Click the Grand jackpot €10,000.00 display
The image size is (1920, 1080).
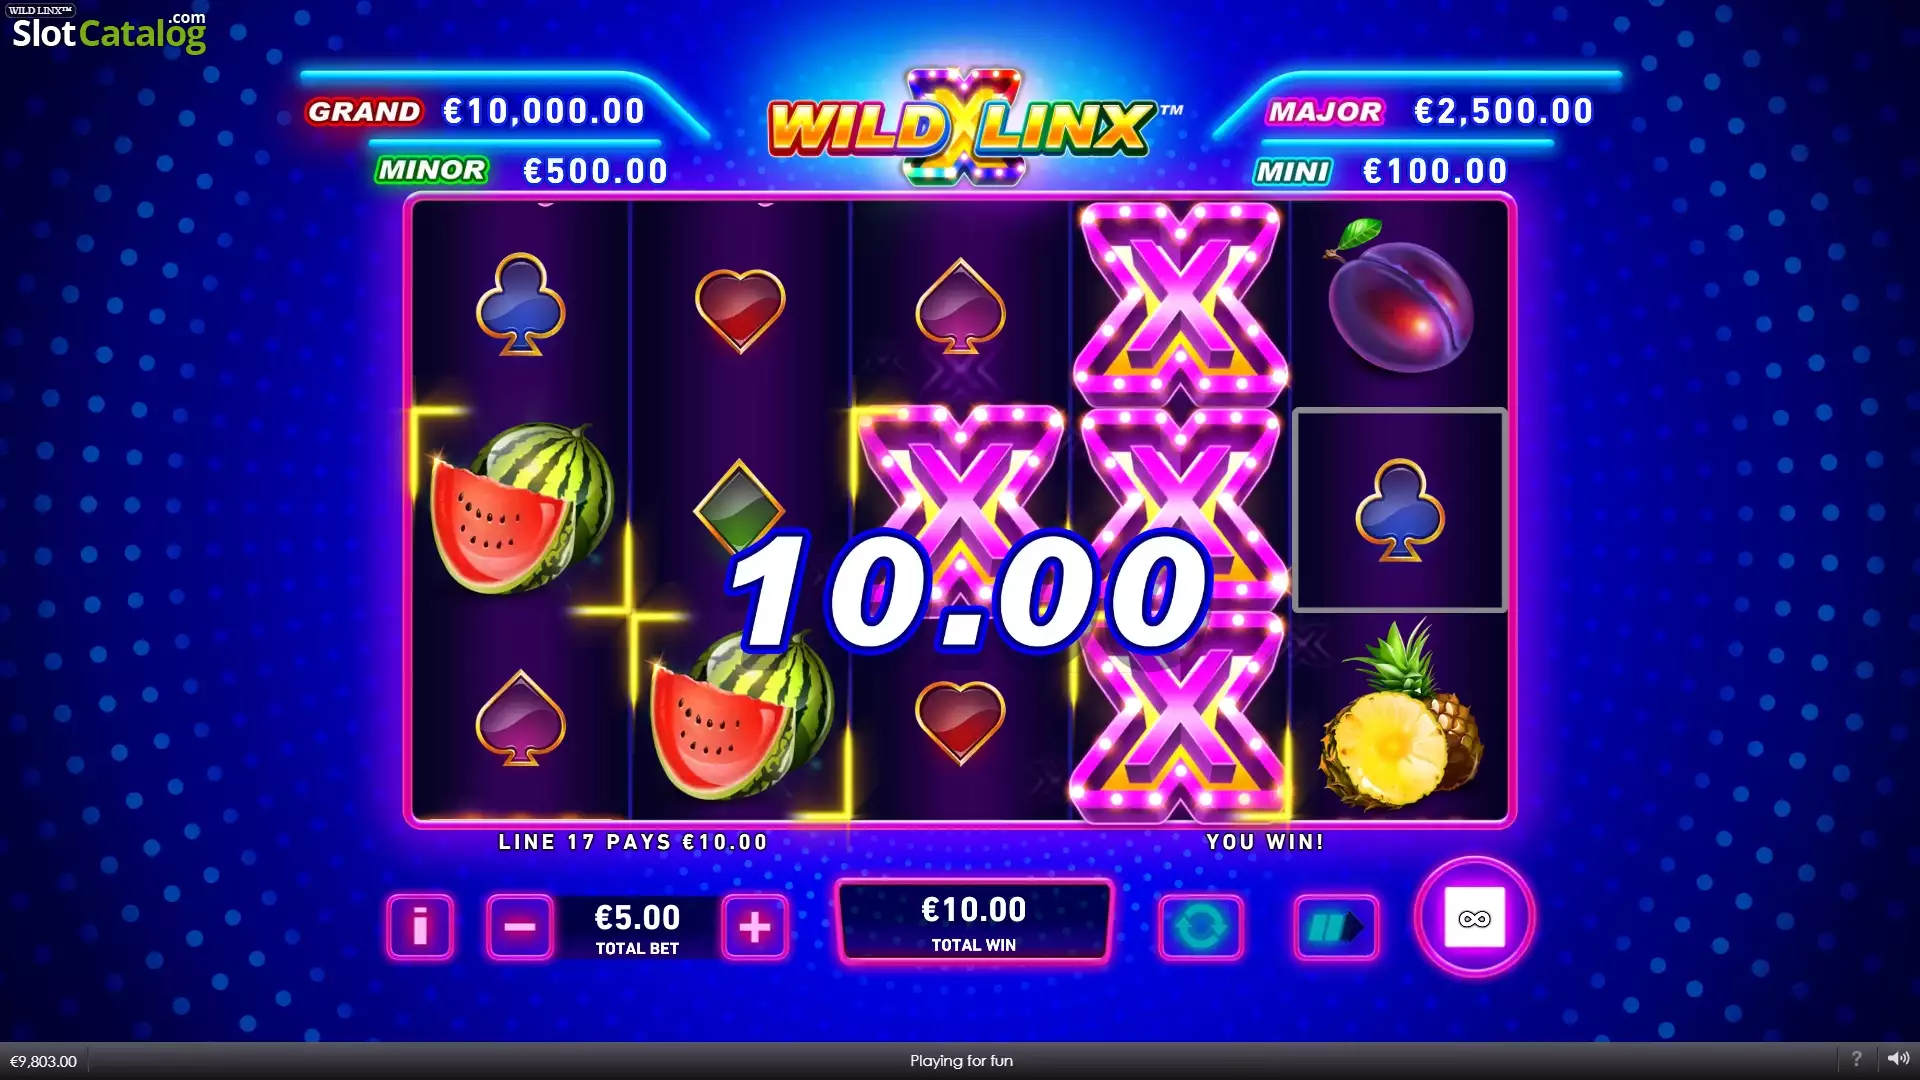[475, 111]
